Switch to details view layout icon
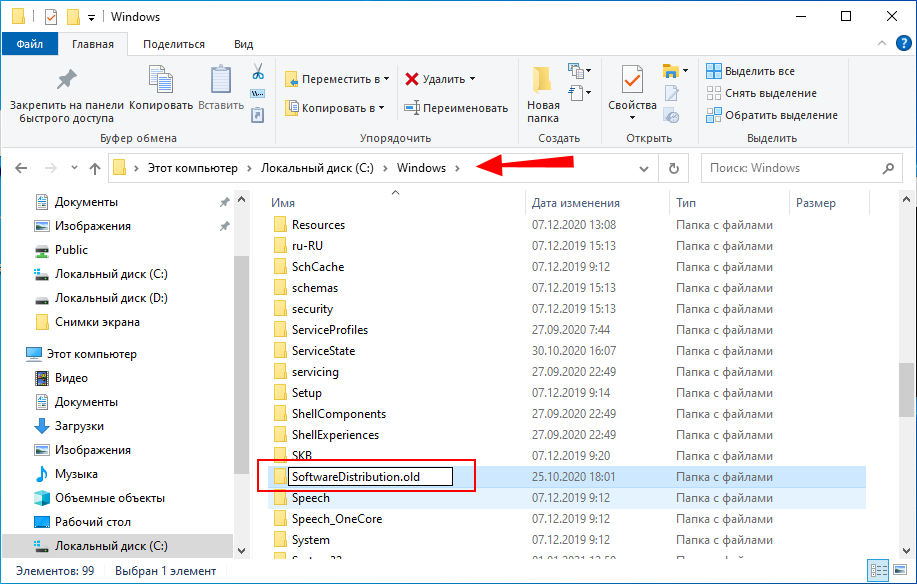The image size is (917, 584). point(878,571)
